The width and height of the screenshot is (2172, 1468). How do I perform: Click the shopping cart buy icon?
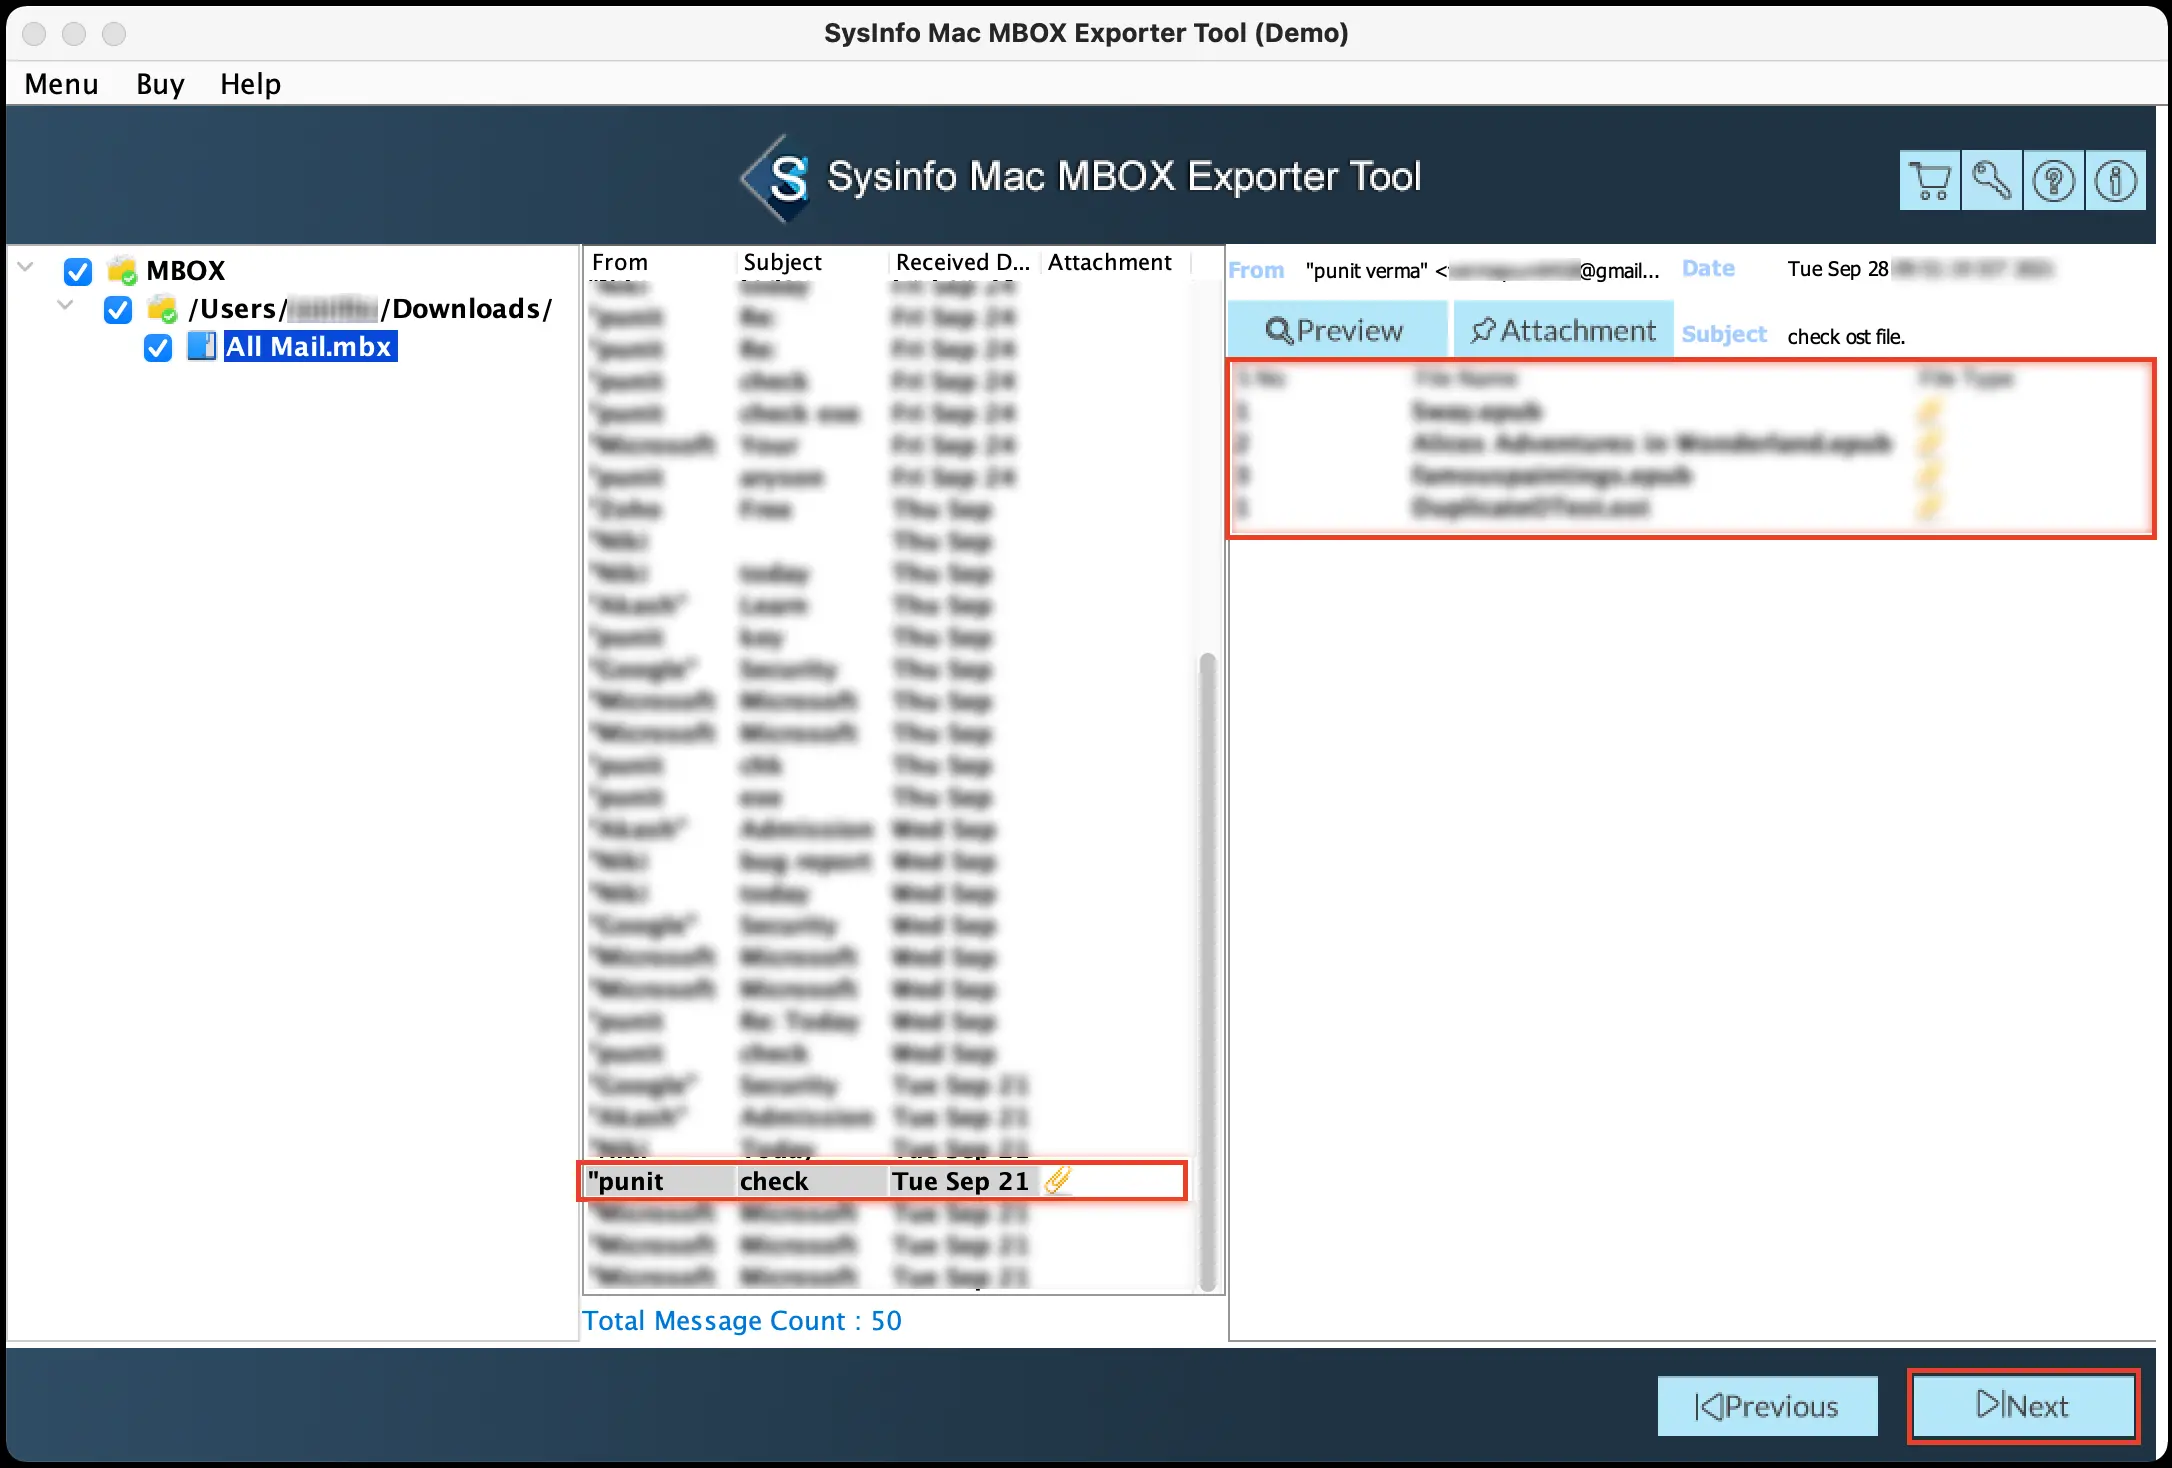[1929, 181]
